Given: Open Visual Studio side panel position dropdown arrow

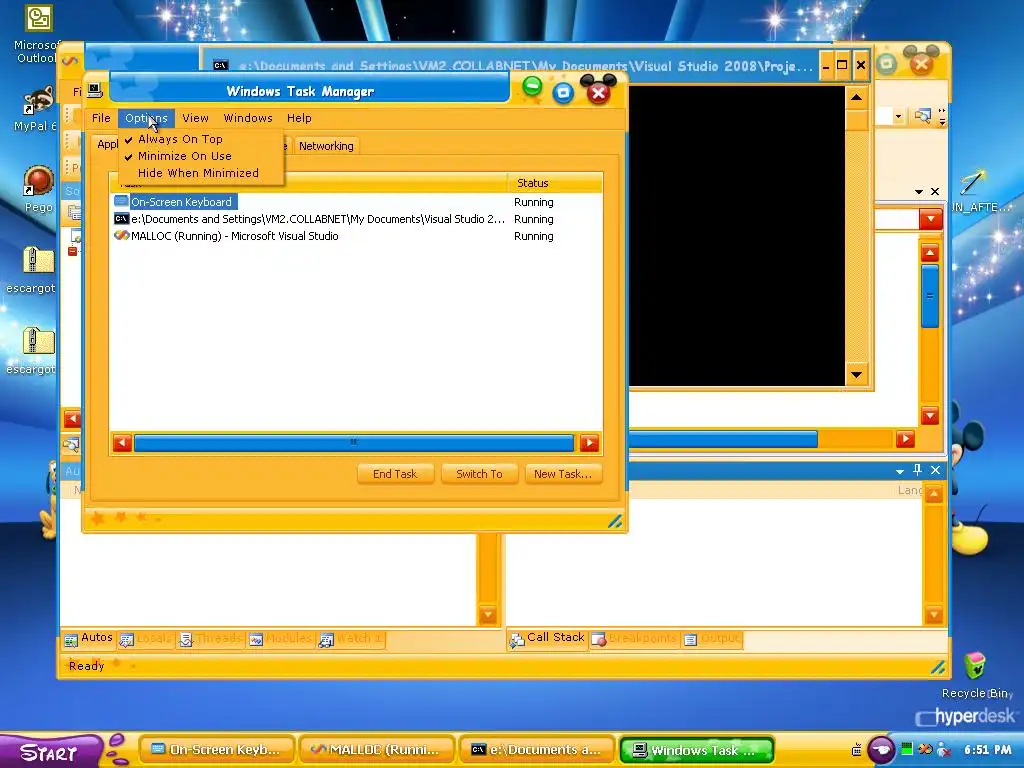Looking at the screenshot, I should tap(919, 191).
